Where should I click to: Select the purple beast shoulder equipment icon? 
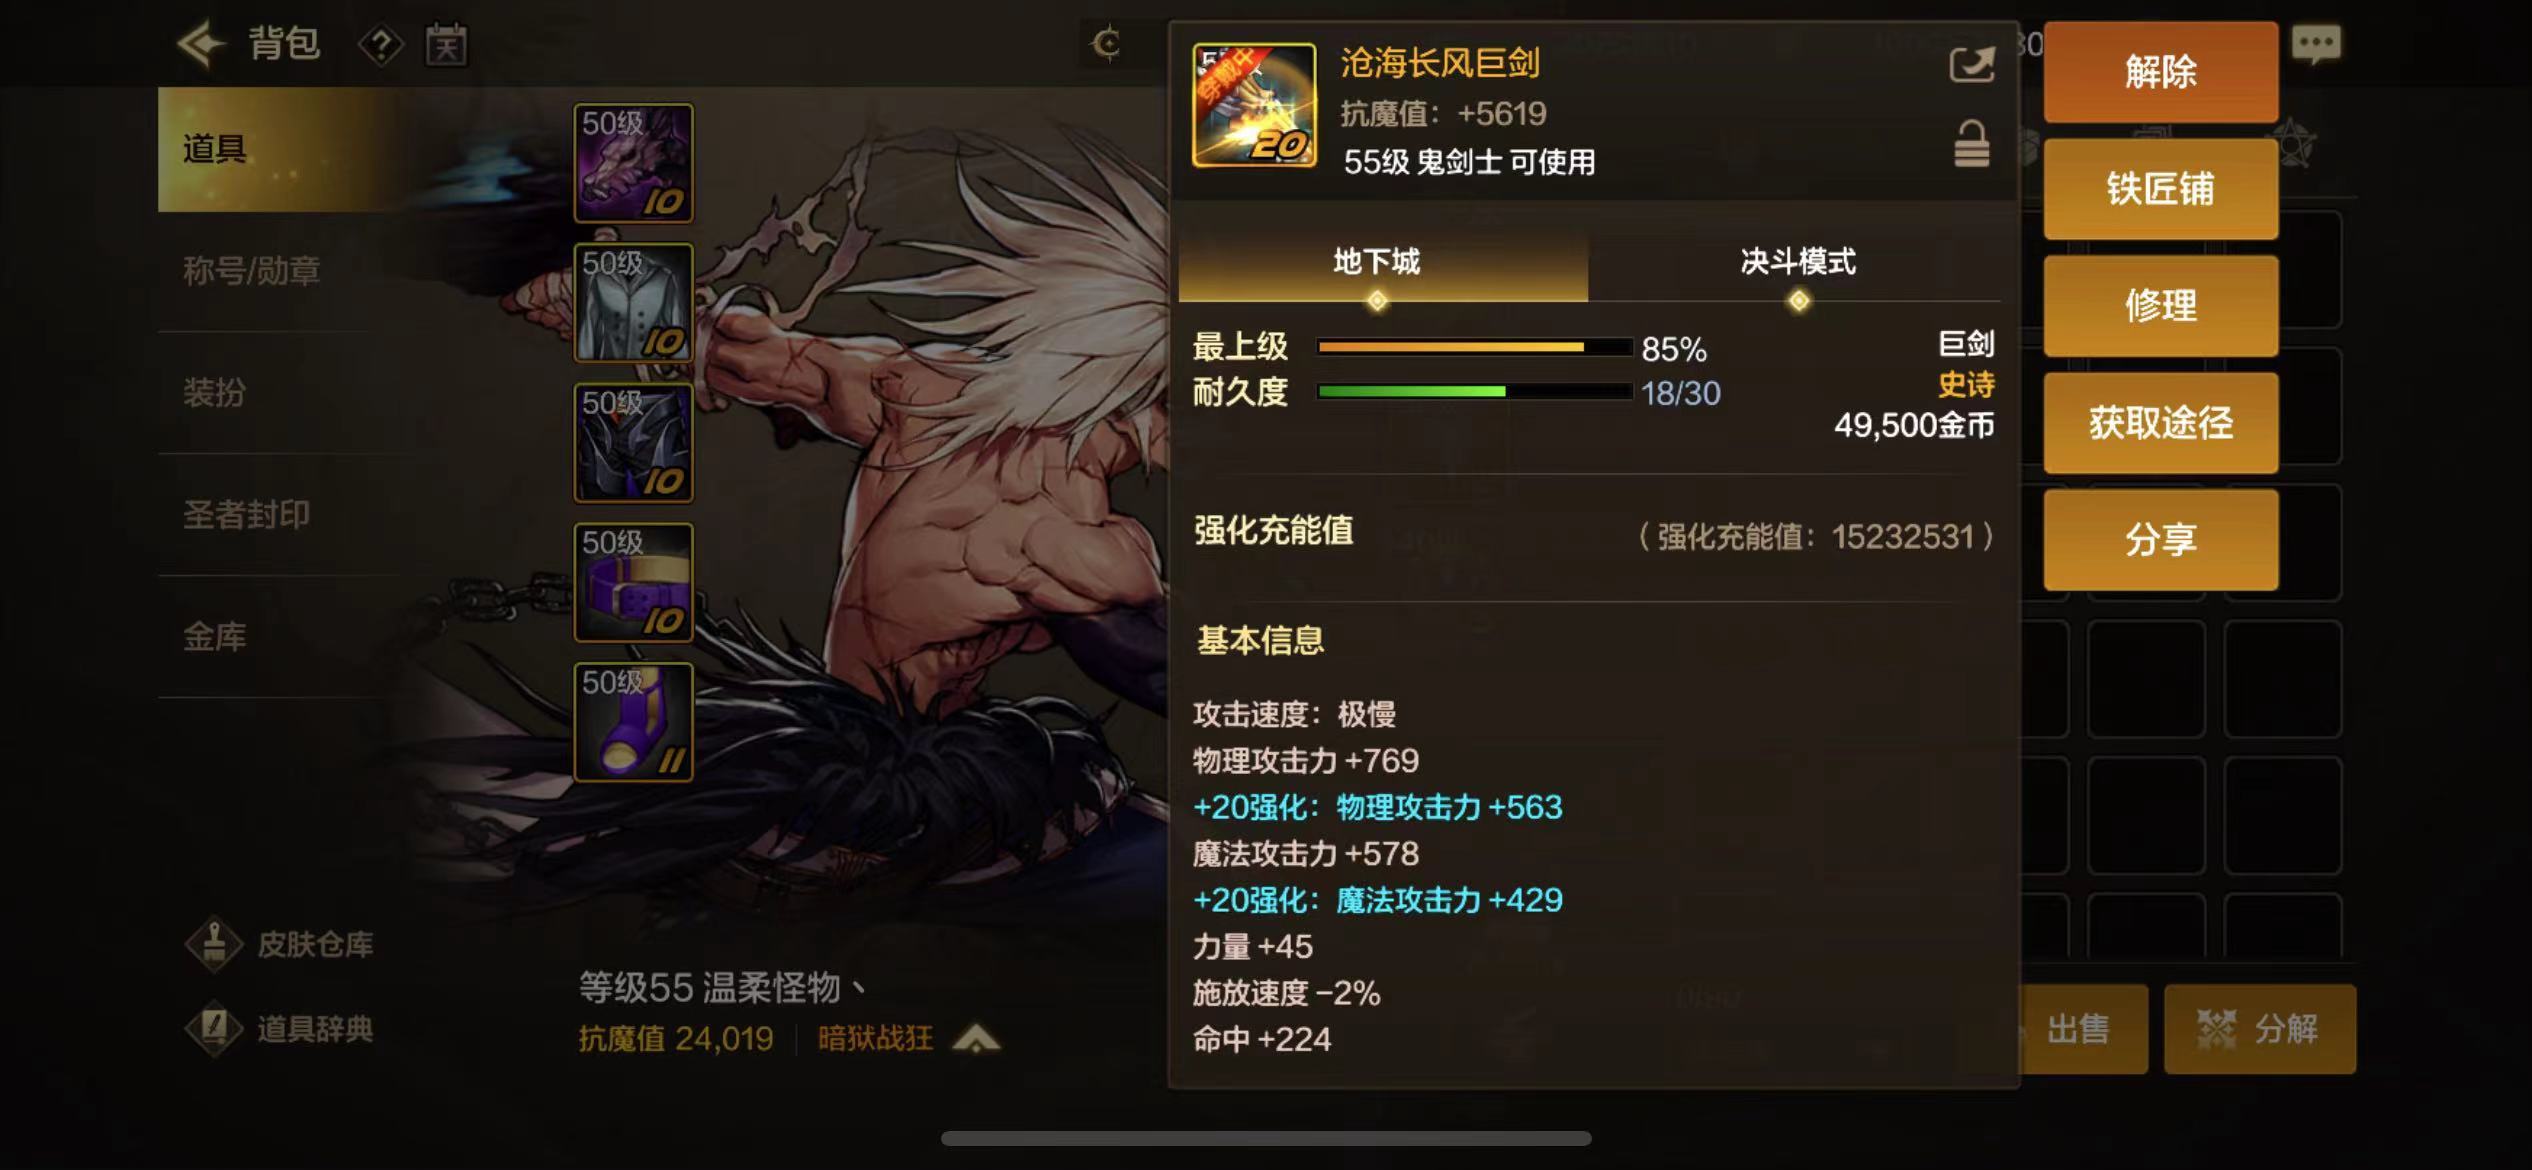tap(634, 163)
